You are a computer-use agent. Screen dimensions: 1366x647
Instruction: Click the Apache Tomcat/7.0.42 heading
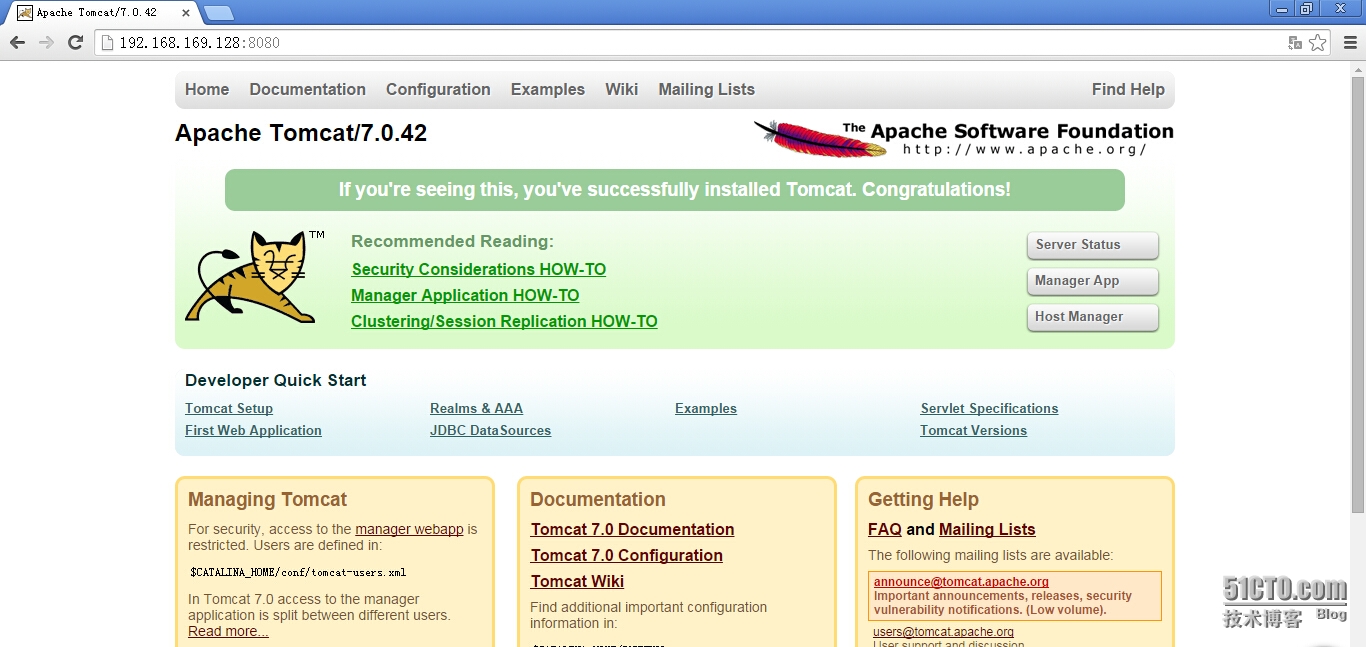click(301, 133)
